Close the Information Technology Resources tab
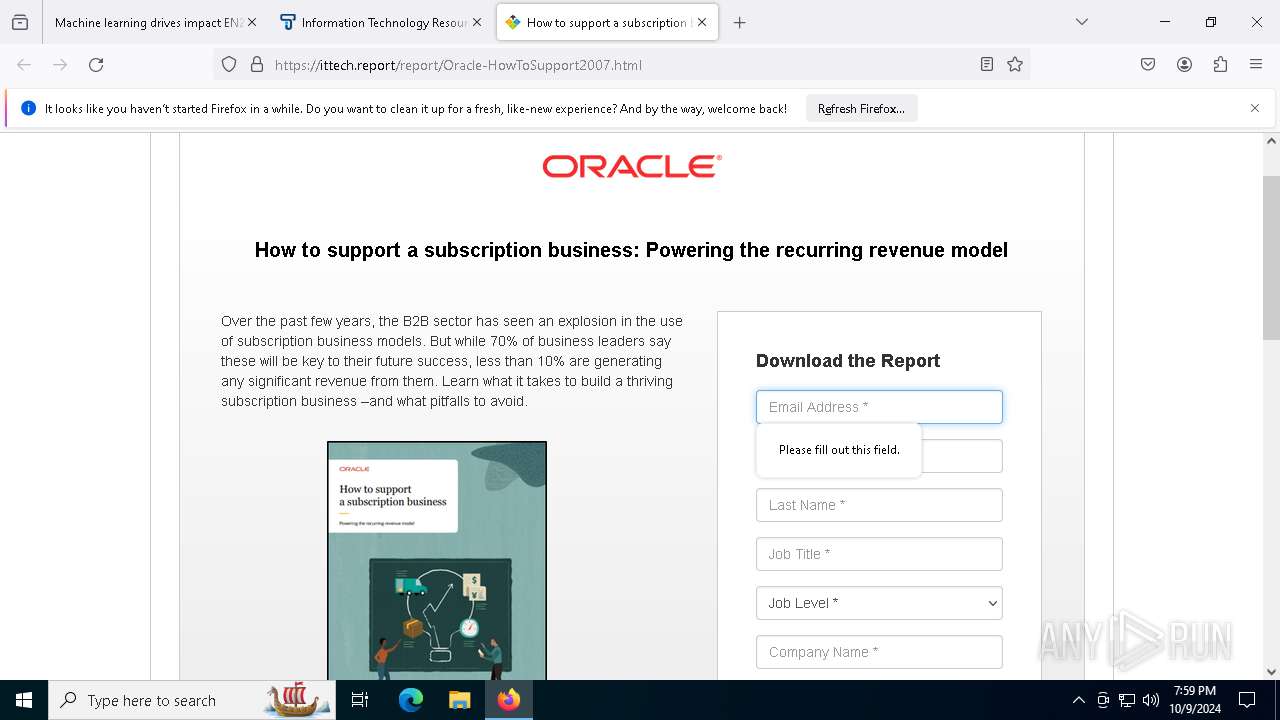 point(477,22)
